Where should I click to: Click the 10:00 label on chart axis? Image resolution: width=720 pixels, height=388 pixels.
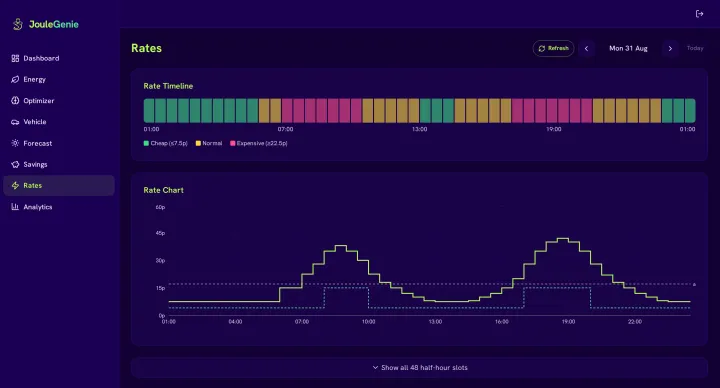point(369,322)
